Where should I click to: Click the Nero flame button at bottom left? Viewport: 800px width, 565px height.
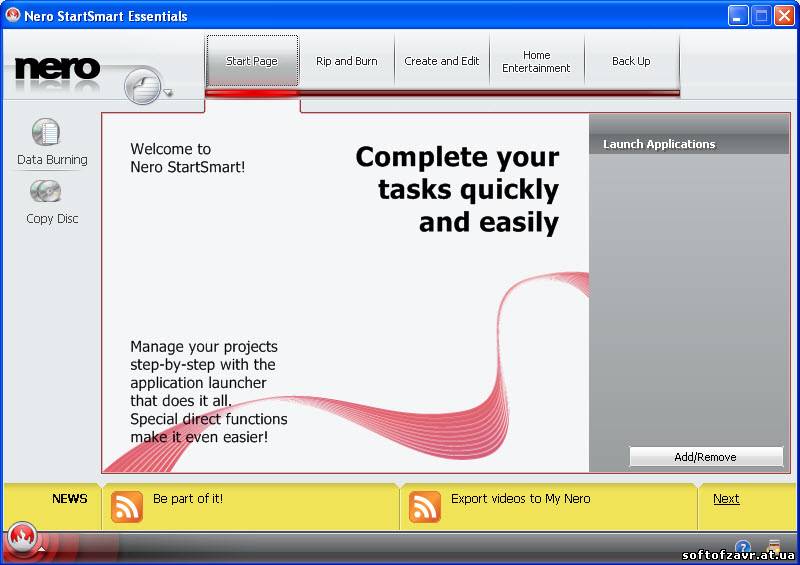click(21, 538)
